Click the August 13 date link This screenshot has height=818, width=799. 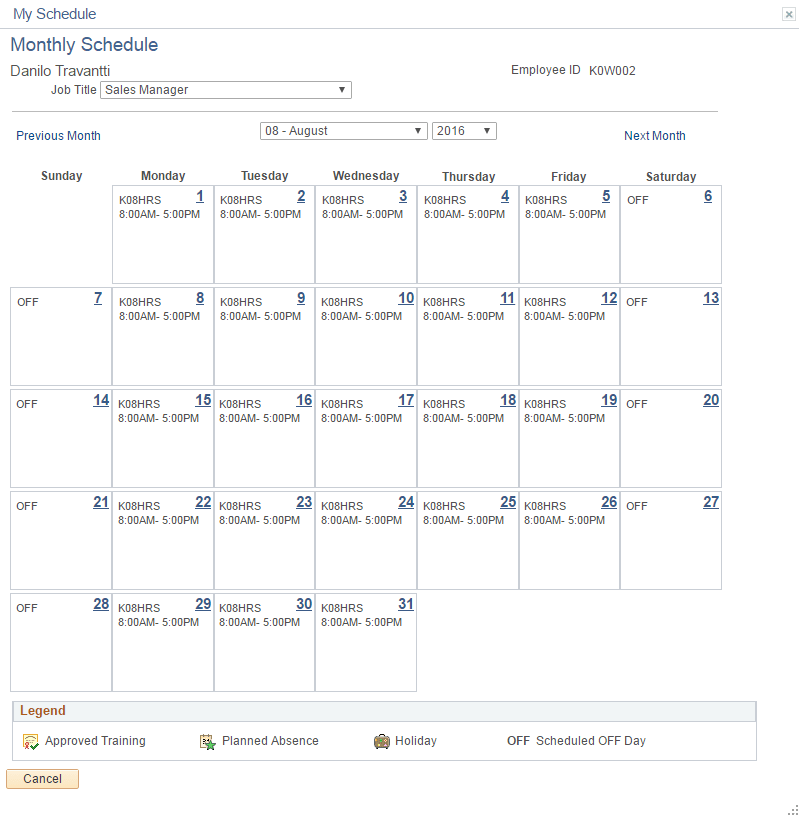[x=710, y=298]
